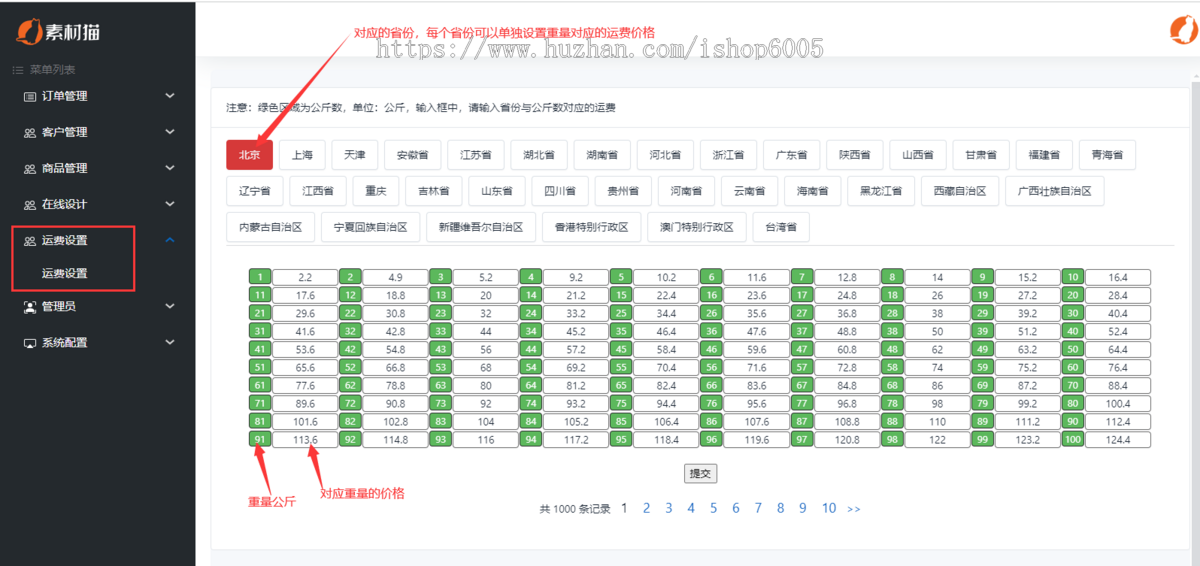The height and width of the screenshot is (566, 1200).
Task: Click the freight settings people icon
Action: coord(30,240)
